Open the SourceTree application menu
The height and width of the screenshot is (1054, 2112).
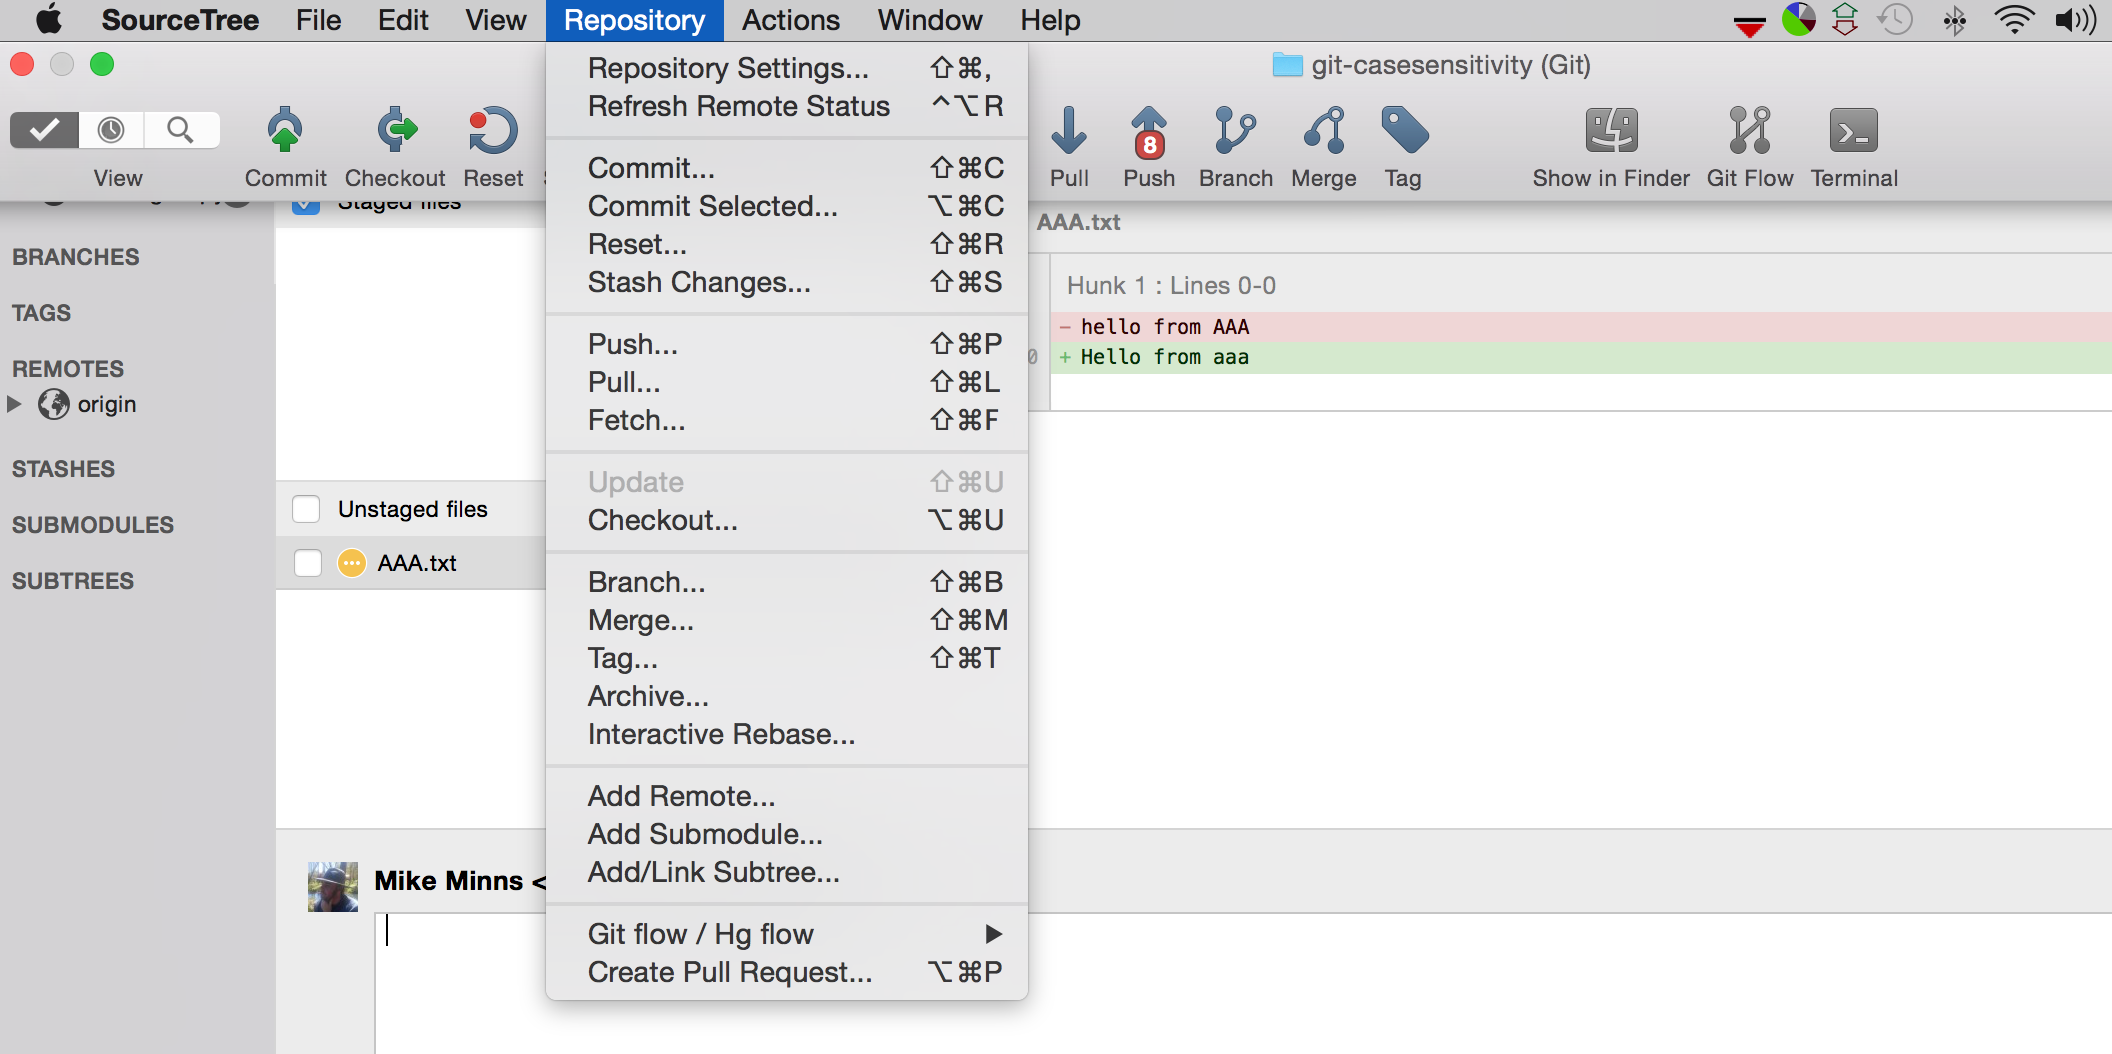pos(180,20)
